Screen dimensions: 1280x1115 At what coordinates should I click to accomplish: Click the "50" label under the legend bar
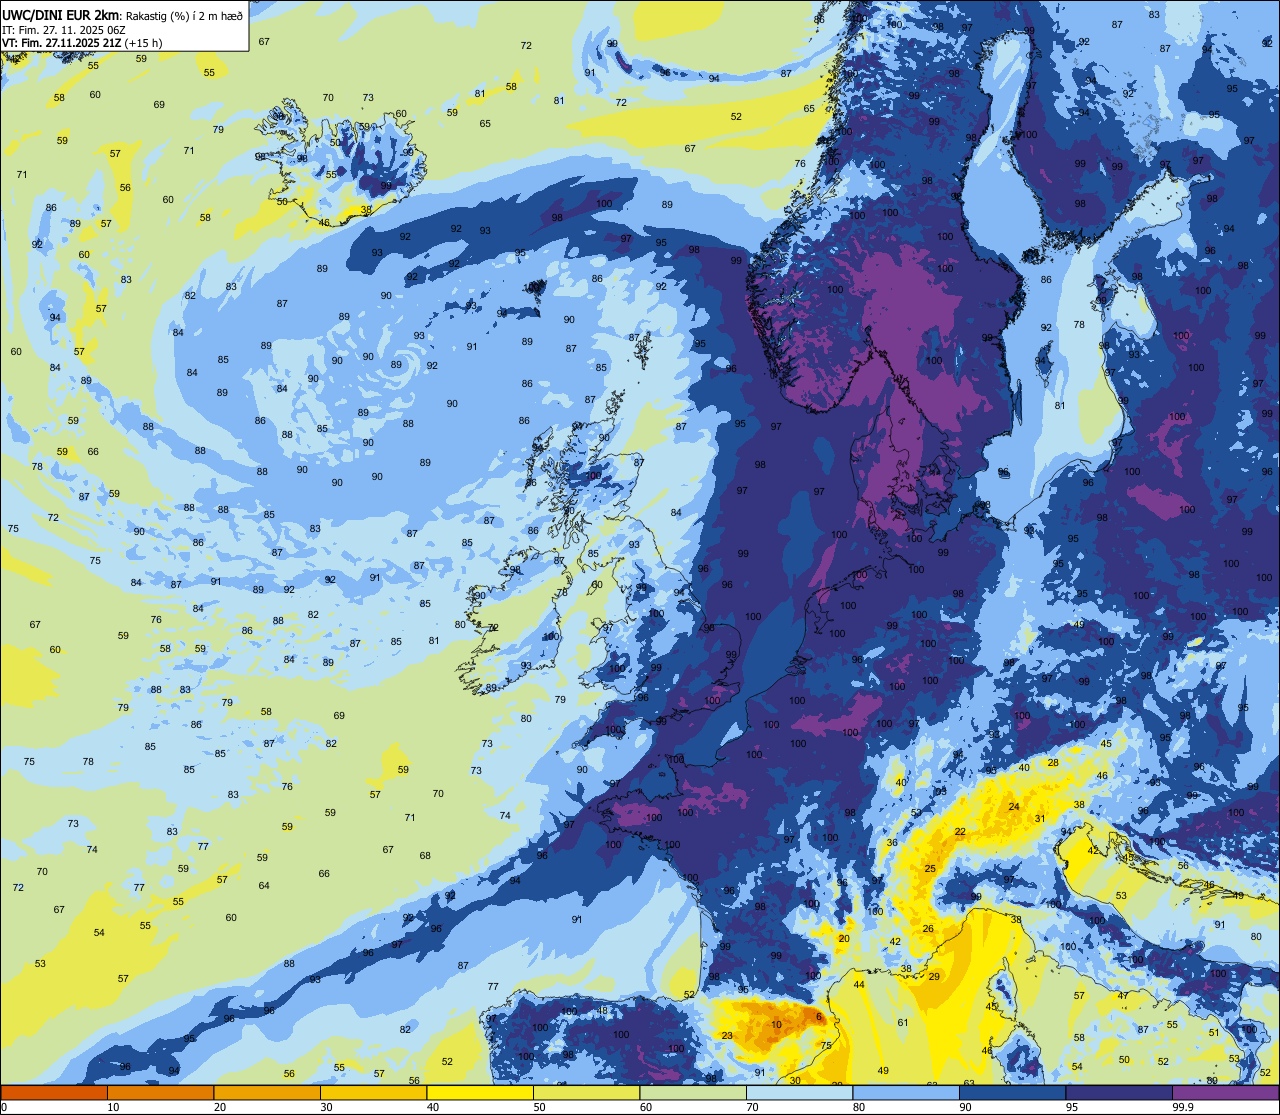(541, 1107)
